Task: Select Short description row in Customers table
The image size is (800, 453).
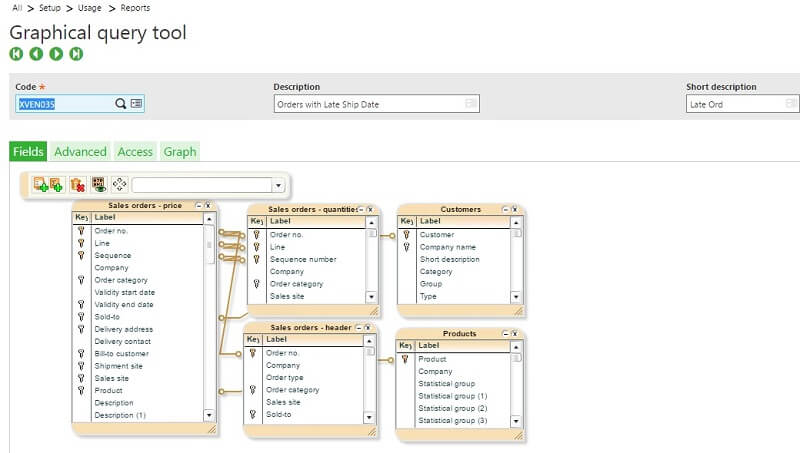Action: [449, 260]
